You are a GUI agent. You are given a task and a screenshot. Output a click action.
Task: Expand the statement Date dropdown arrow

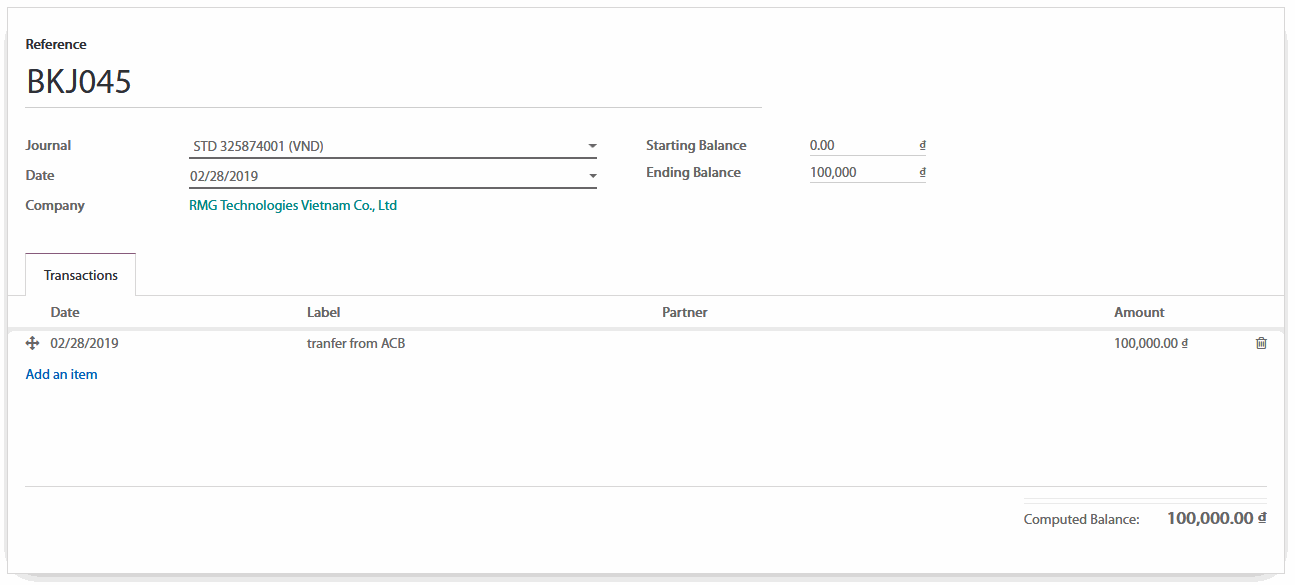tap(592, 176)
